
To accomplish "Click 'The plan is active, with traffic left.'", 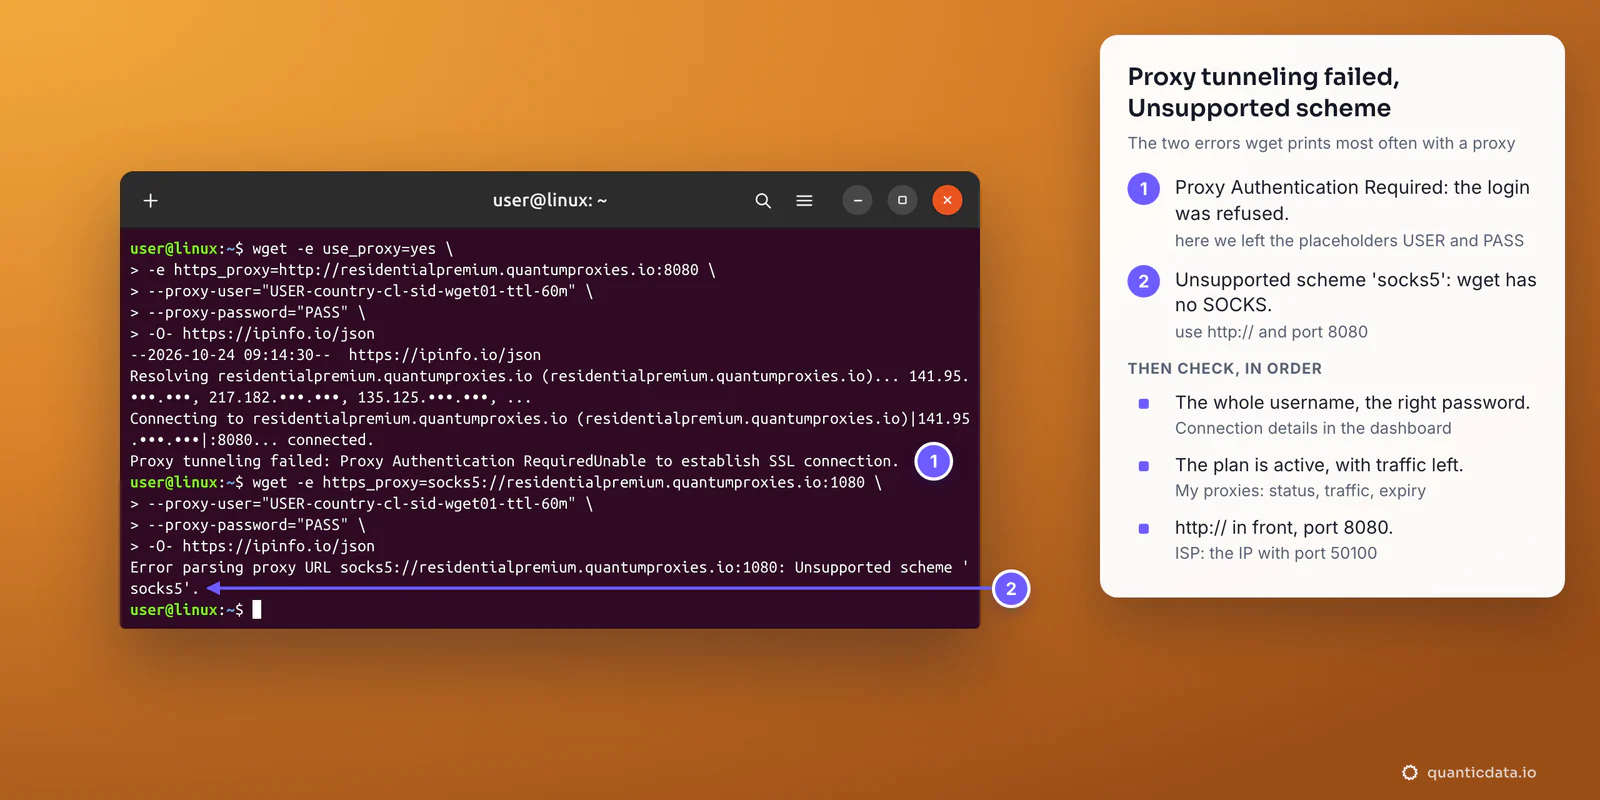I will pos(1319,465).
